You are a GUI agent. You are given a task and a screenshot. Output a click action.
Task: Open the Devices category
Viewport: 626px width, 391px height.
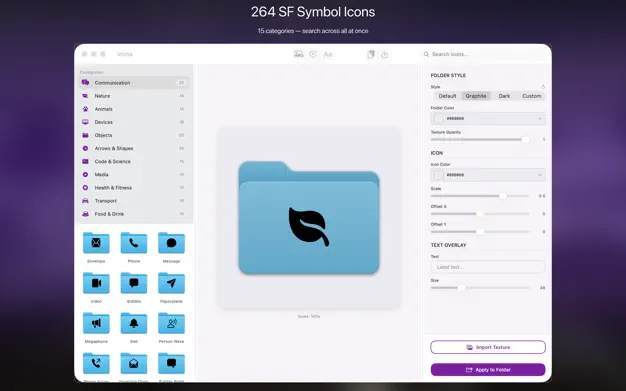point(134,122)
